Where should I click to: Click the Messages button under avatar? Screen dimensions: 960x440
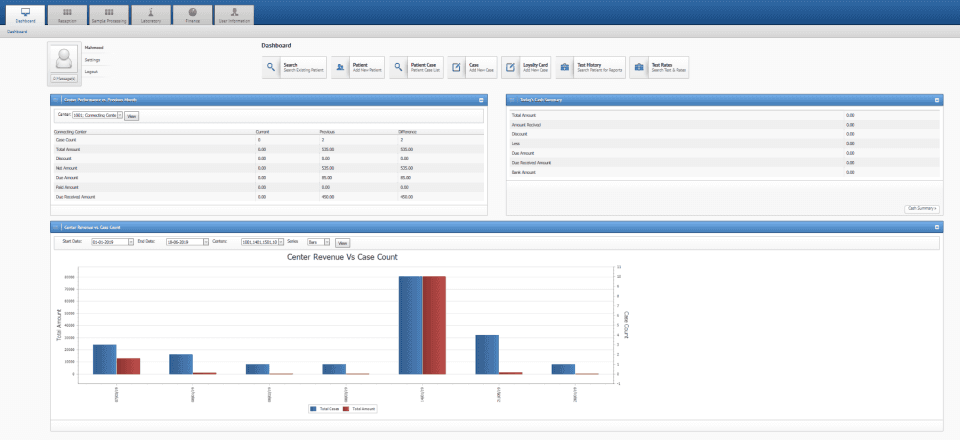64,79
